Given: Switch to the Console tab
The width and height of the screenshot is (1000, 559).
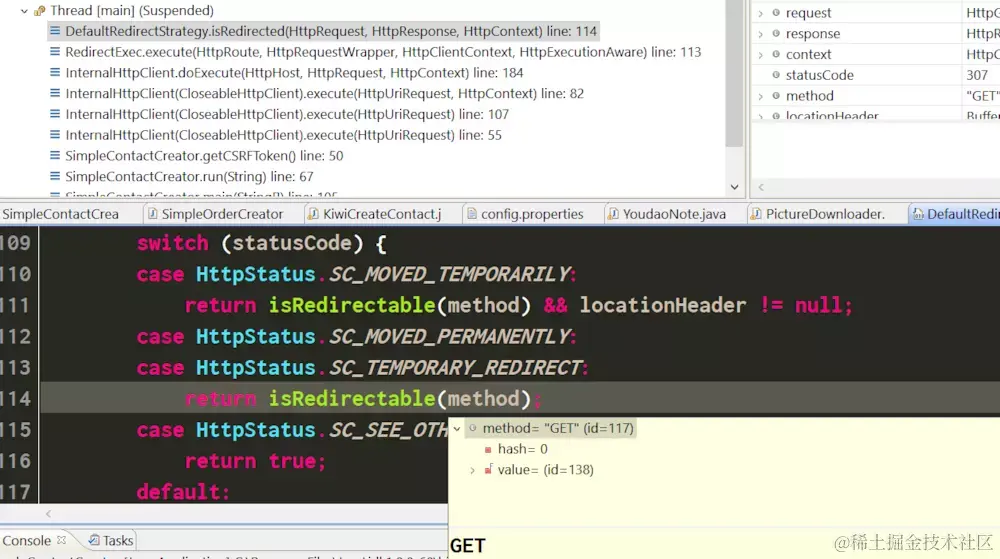Looking at the screenshot, I should 27,541.
